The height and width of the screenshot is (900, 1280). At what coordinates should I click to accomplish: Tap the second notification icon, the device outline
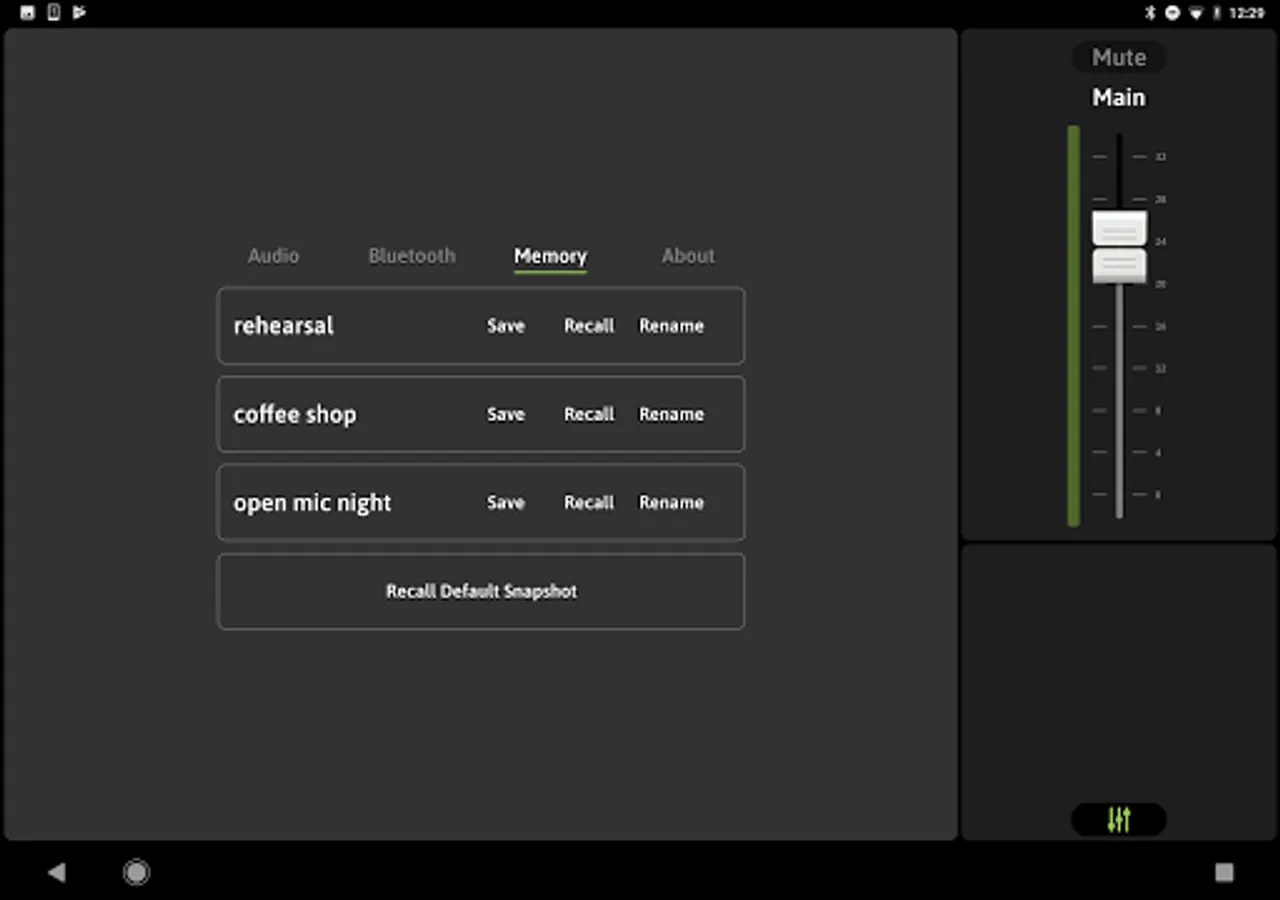54,13
